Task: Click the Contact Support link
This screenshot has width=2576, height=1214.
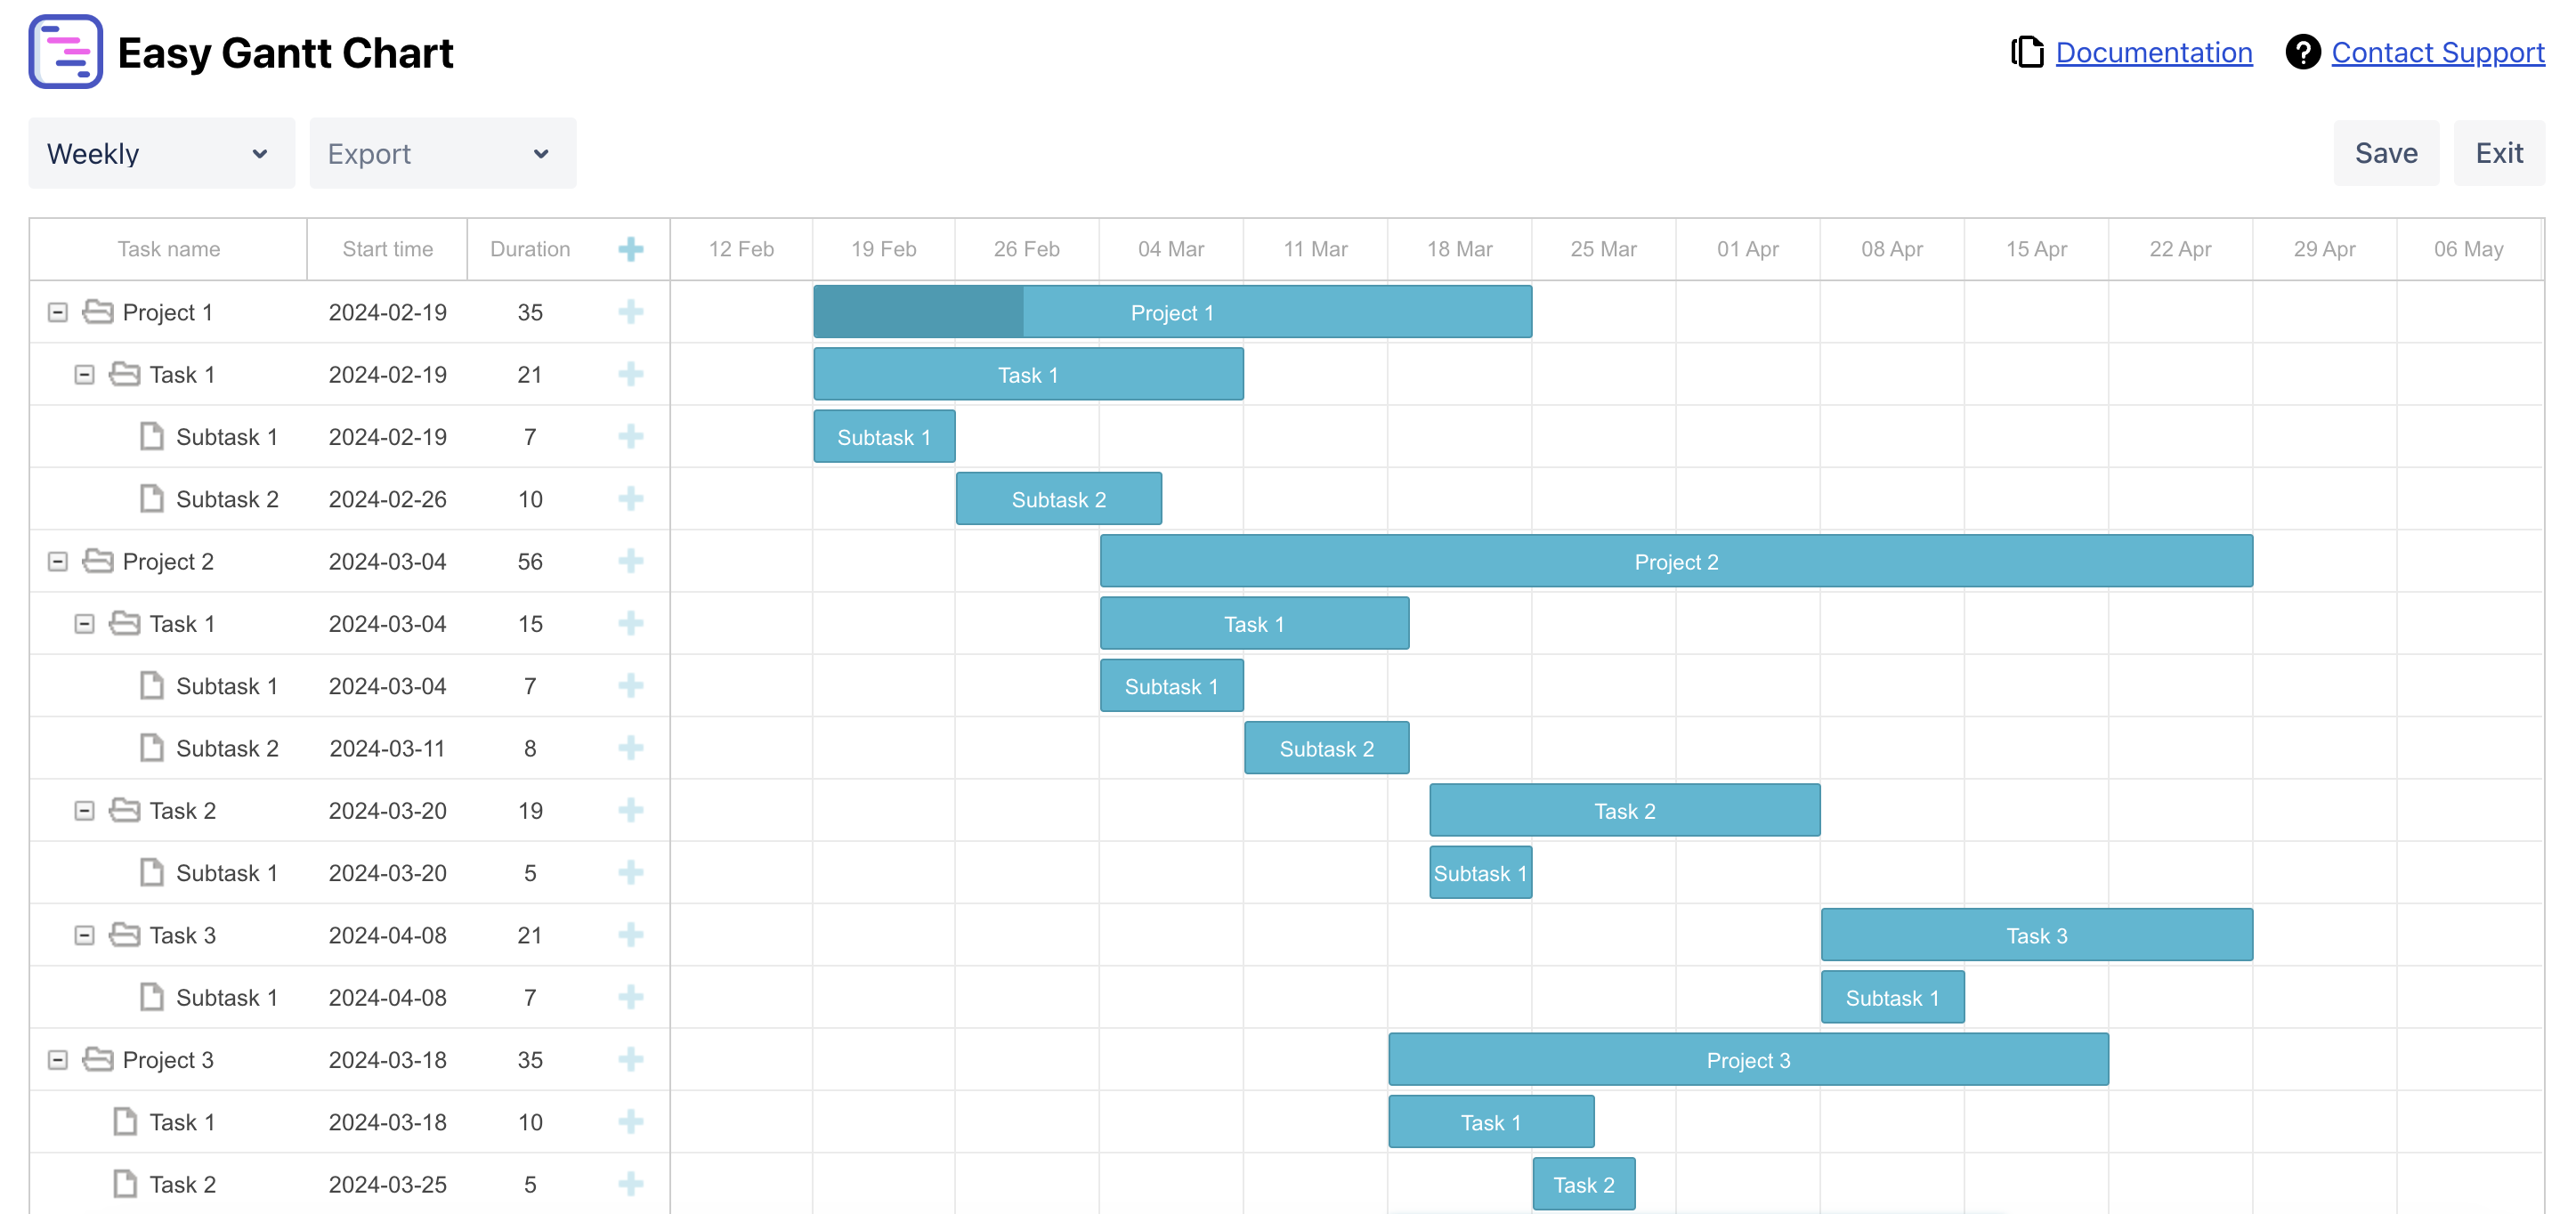Action: [x=2440, y=49]
